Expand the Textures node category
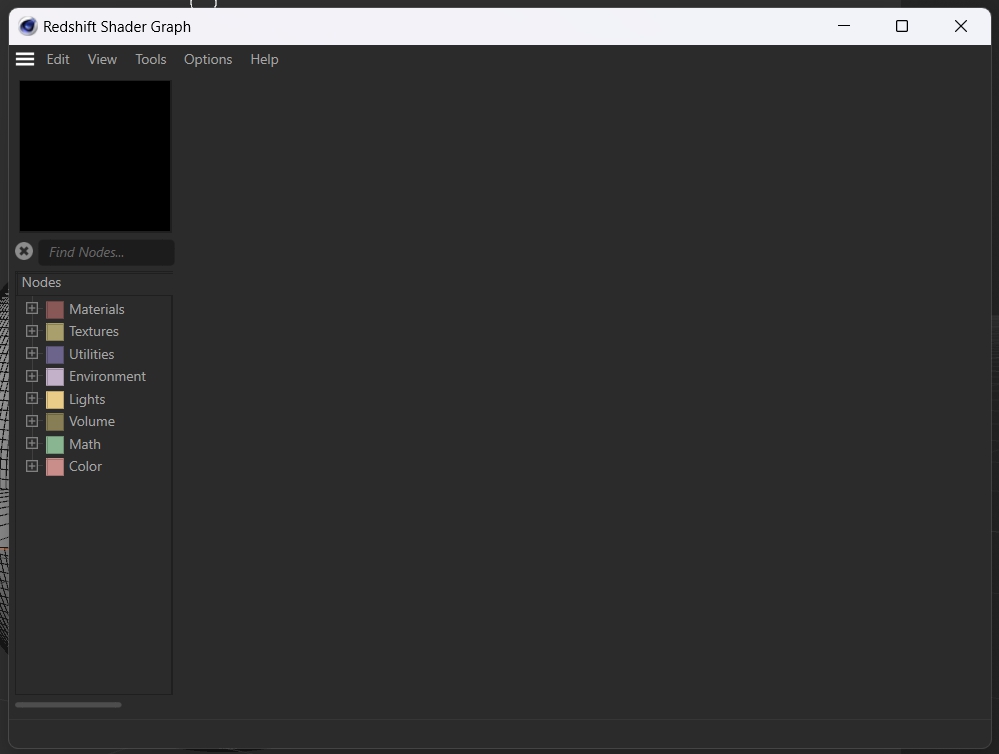 pos(32,331)
